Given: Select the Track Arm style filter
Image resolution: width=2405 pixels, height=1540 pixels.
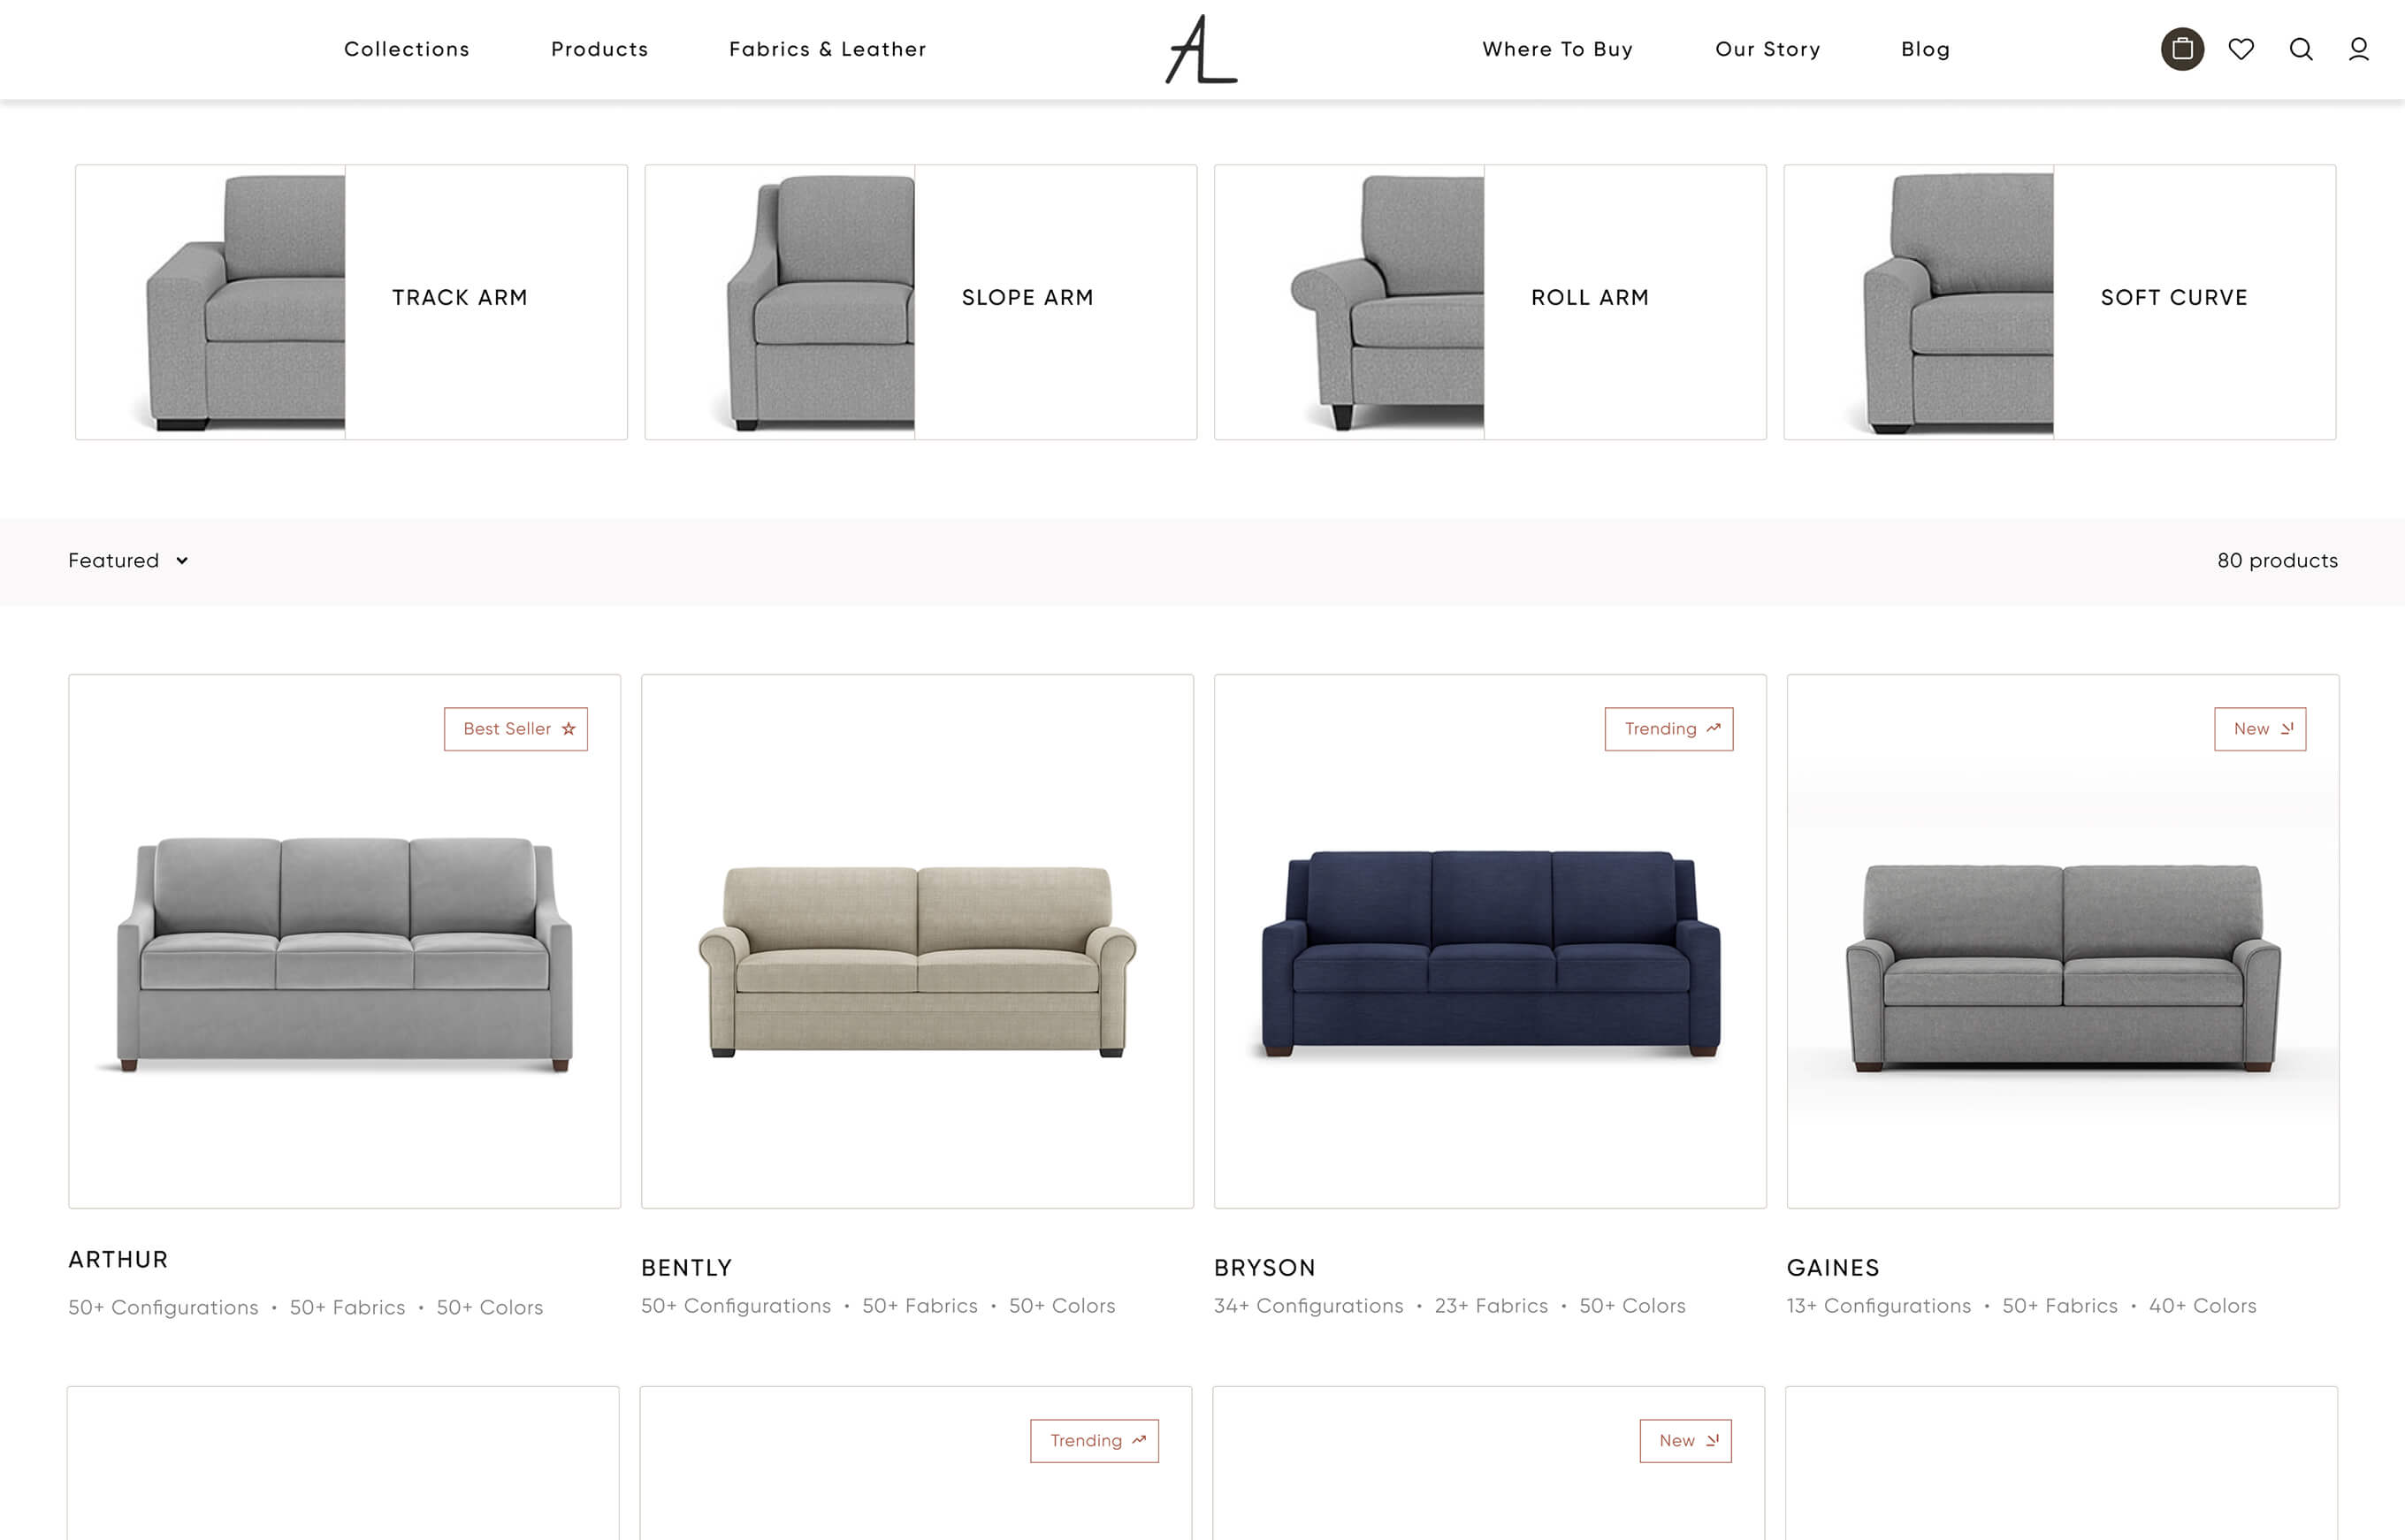Looking at the screenshot, I should click(351, 302).
